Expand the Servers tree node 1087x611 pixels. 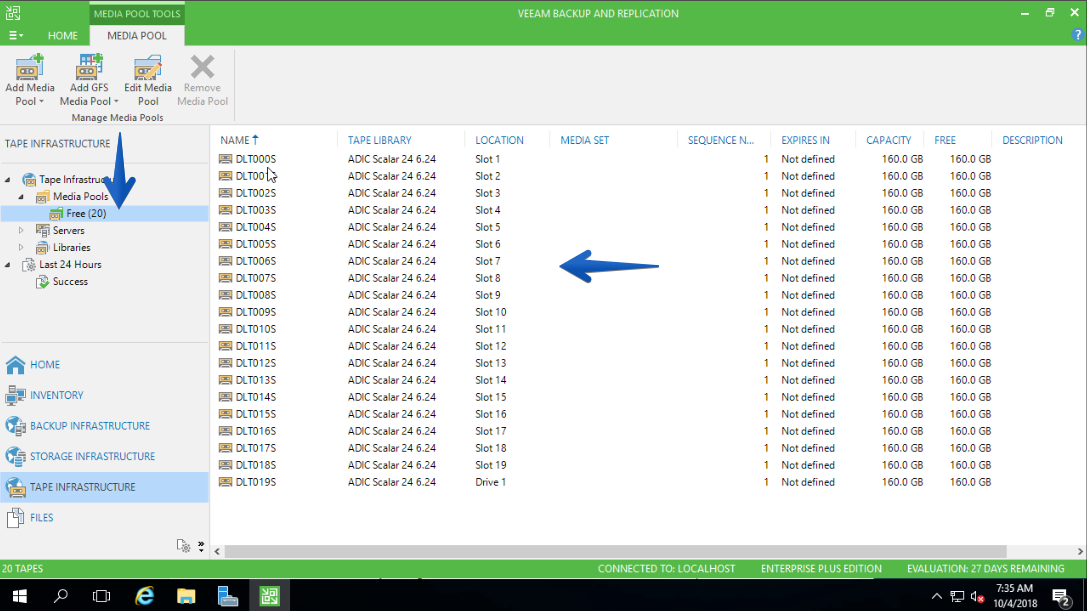21,230
